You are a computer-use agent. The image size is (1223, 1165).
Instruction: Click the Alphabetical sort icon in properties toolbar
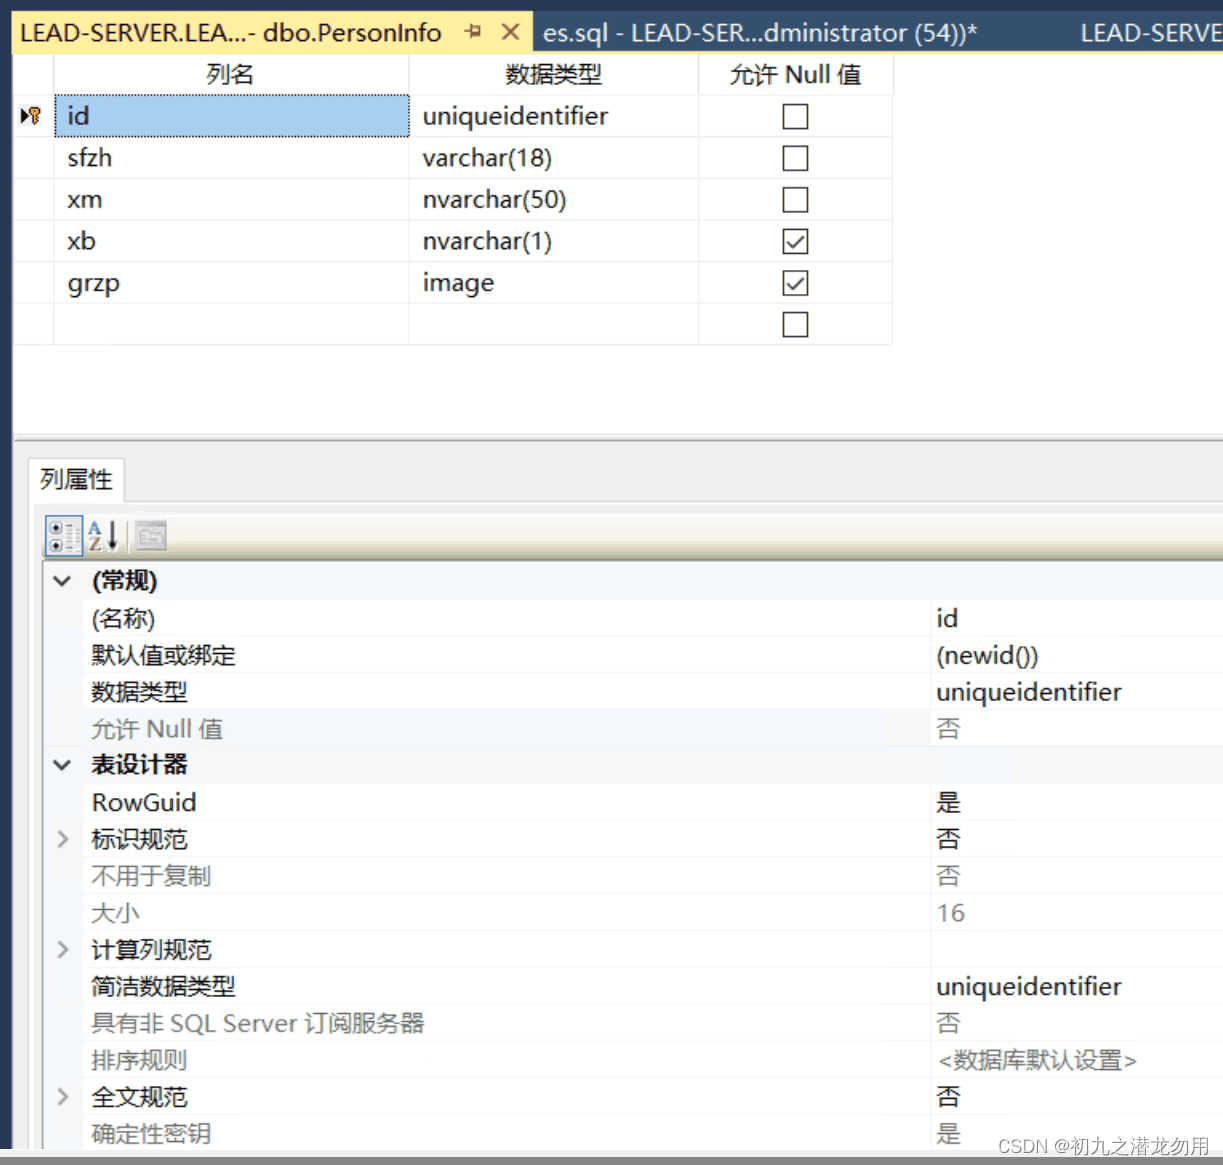coord(103,536)
